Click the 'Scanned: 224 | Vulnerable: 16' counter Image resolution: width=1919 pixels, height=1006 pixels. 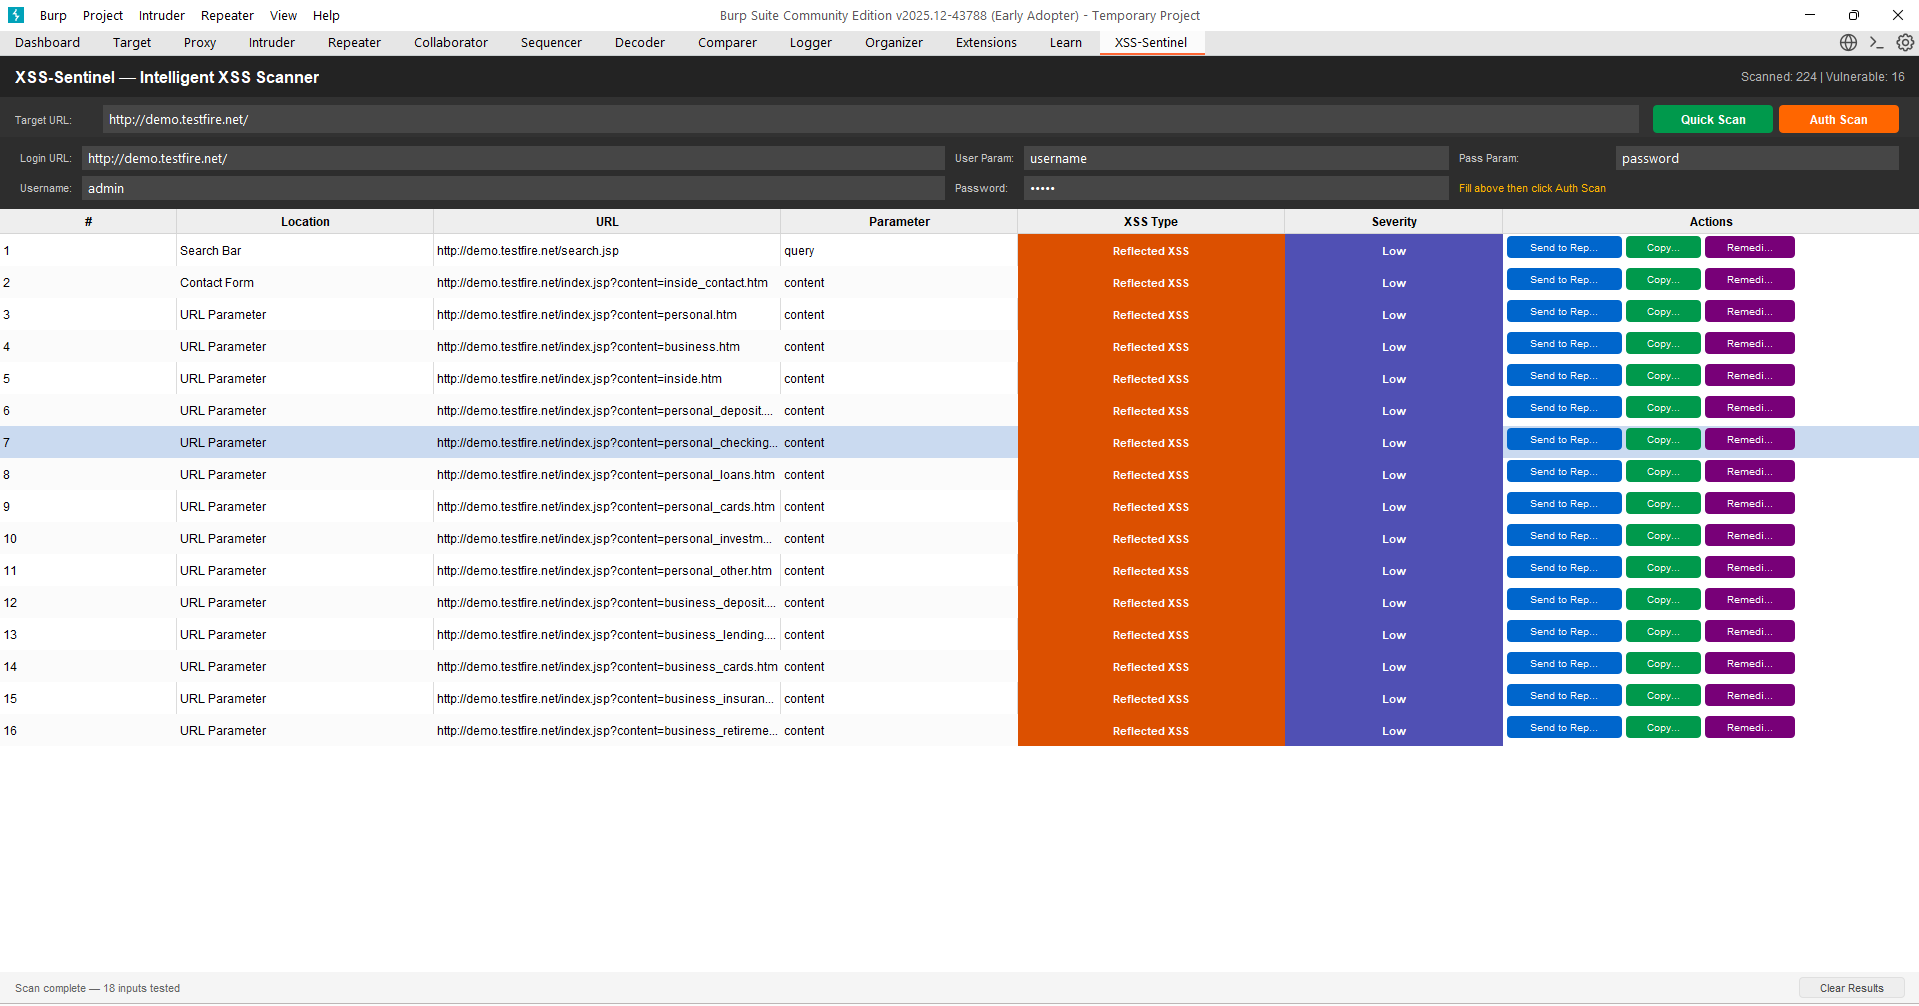1822,77
